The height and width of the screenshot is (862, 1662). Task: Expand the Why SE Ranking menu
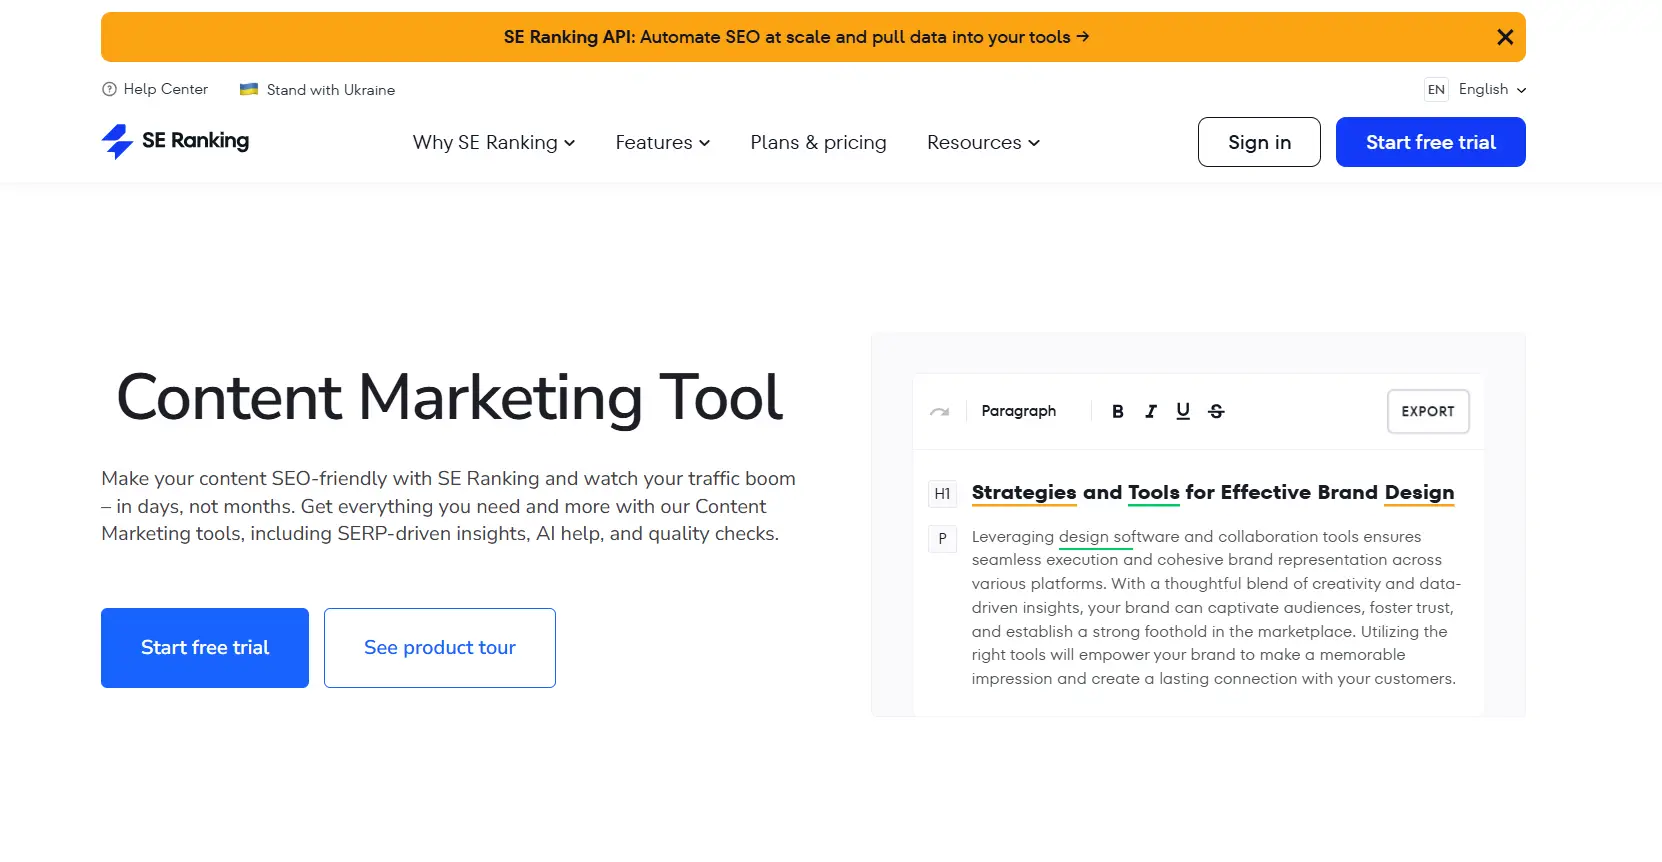494,142
